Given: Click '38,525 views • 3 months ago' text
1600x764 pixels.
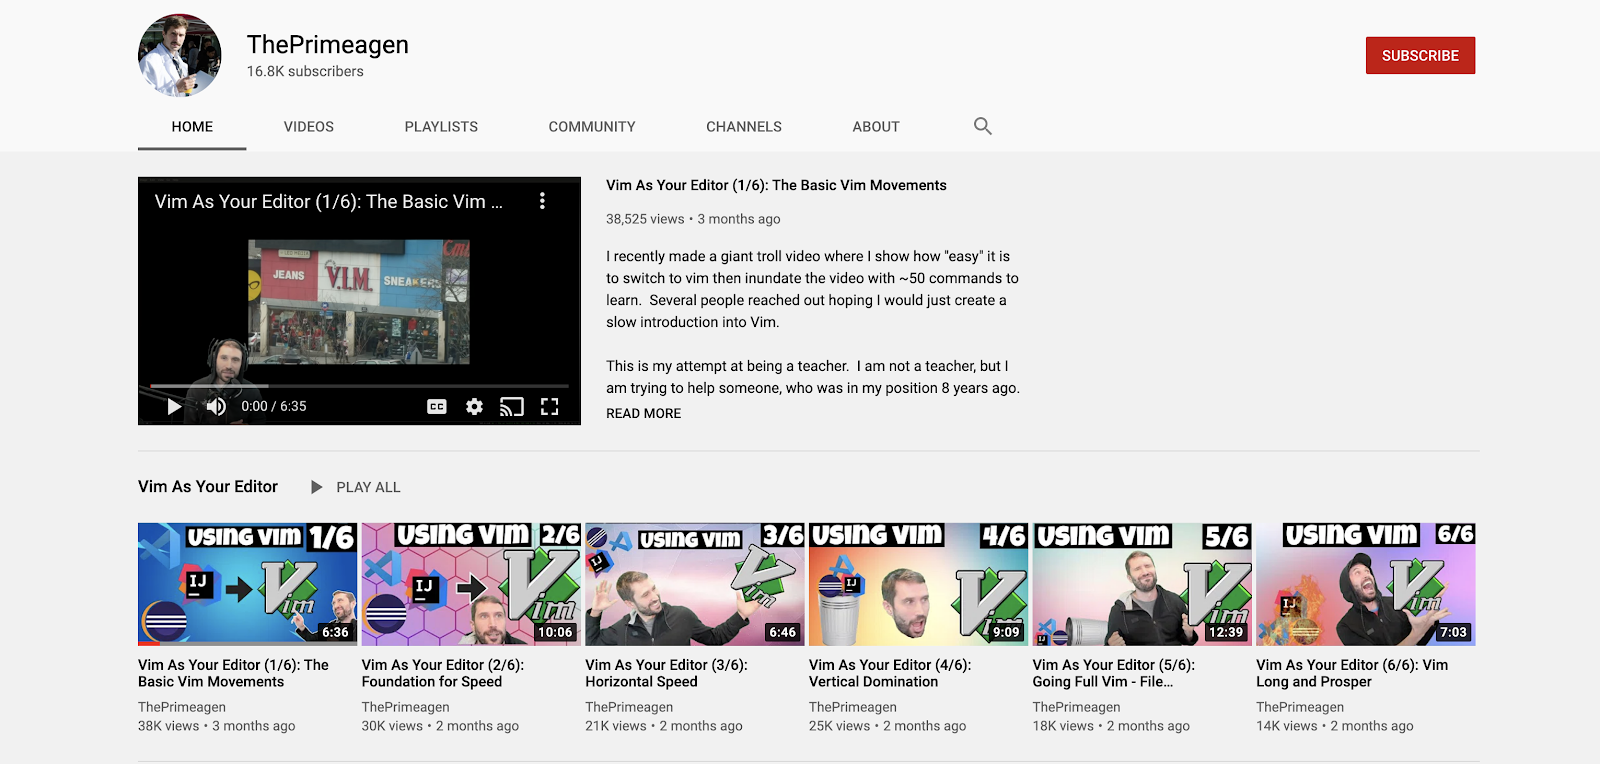Looking at the screenshot, I should 693,219.
